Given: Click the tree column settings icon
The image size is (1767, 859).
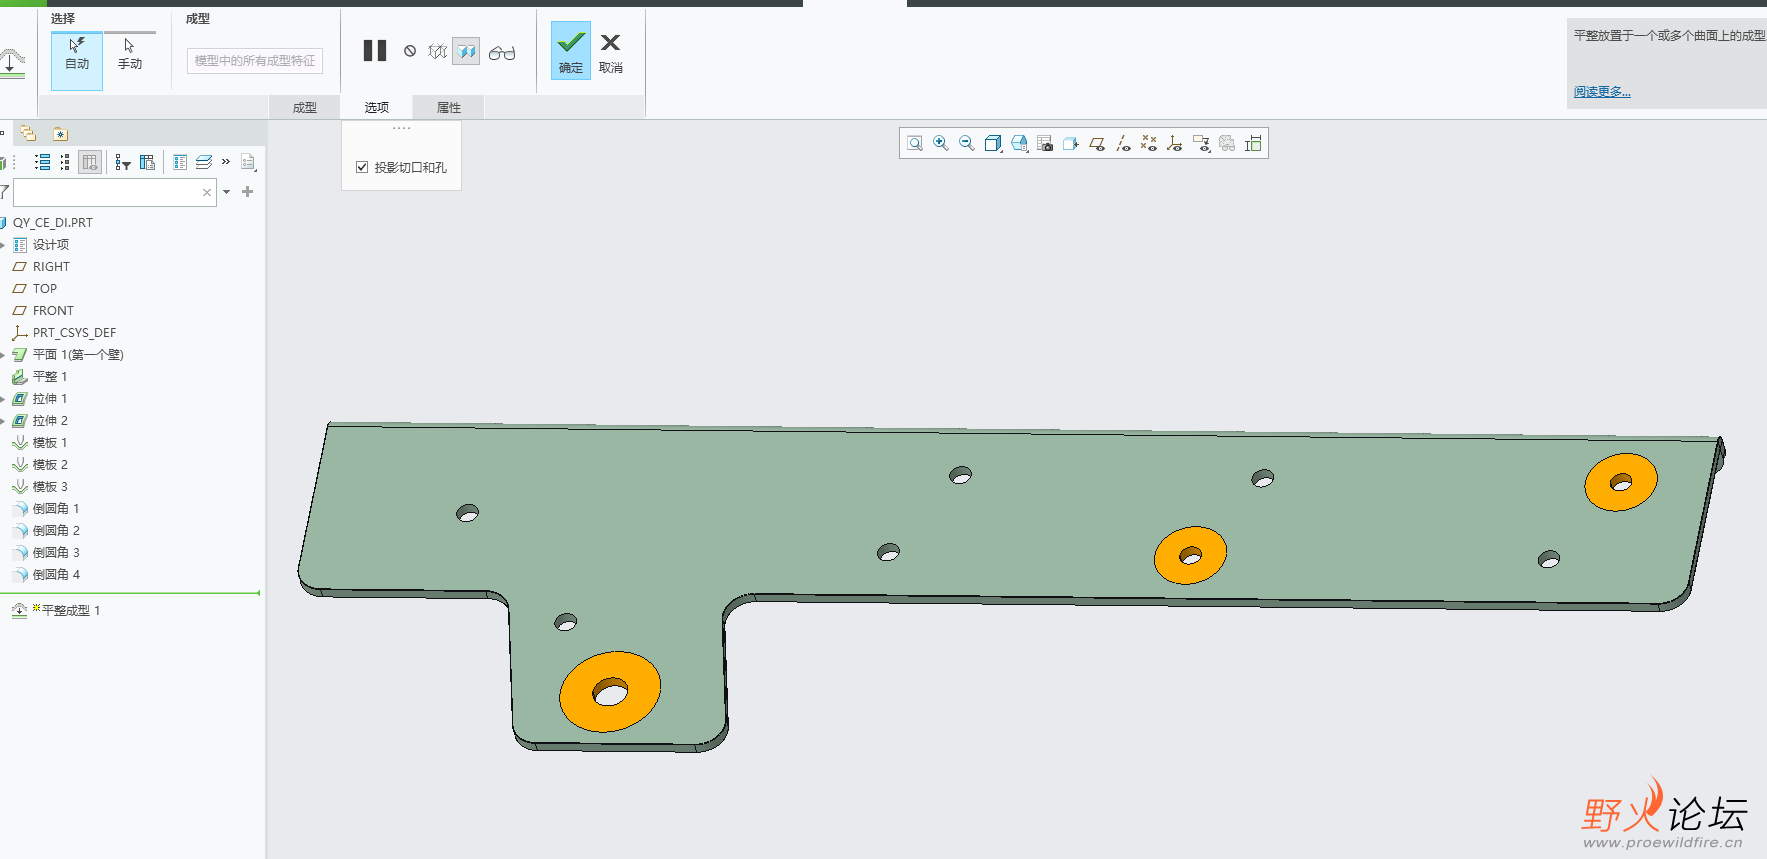Looking at the screenshot, I should [x=148, y=162].
